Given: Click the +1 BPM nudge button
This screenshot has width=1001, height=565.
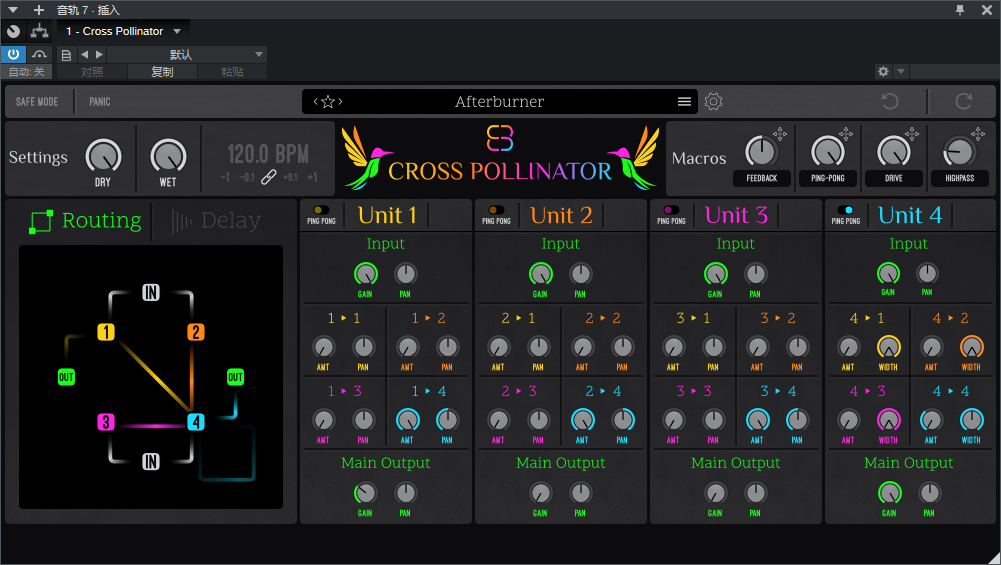Looking at the screenshot, I should click(312, 177).
